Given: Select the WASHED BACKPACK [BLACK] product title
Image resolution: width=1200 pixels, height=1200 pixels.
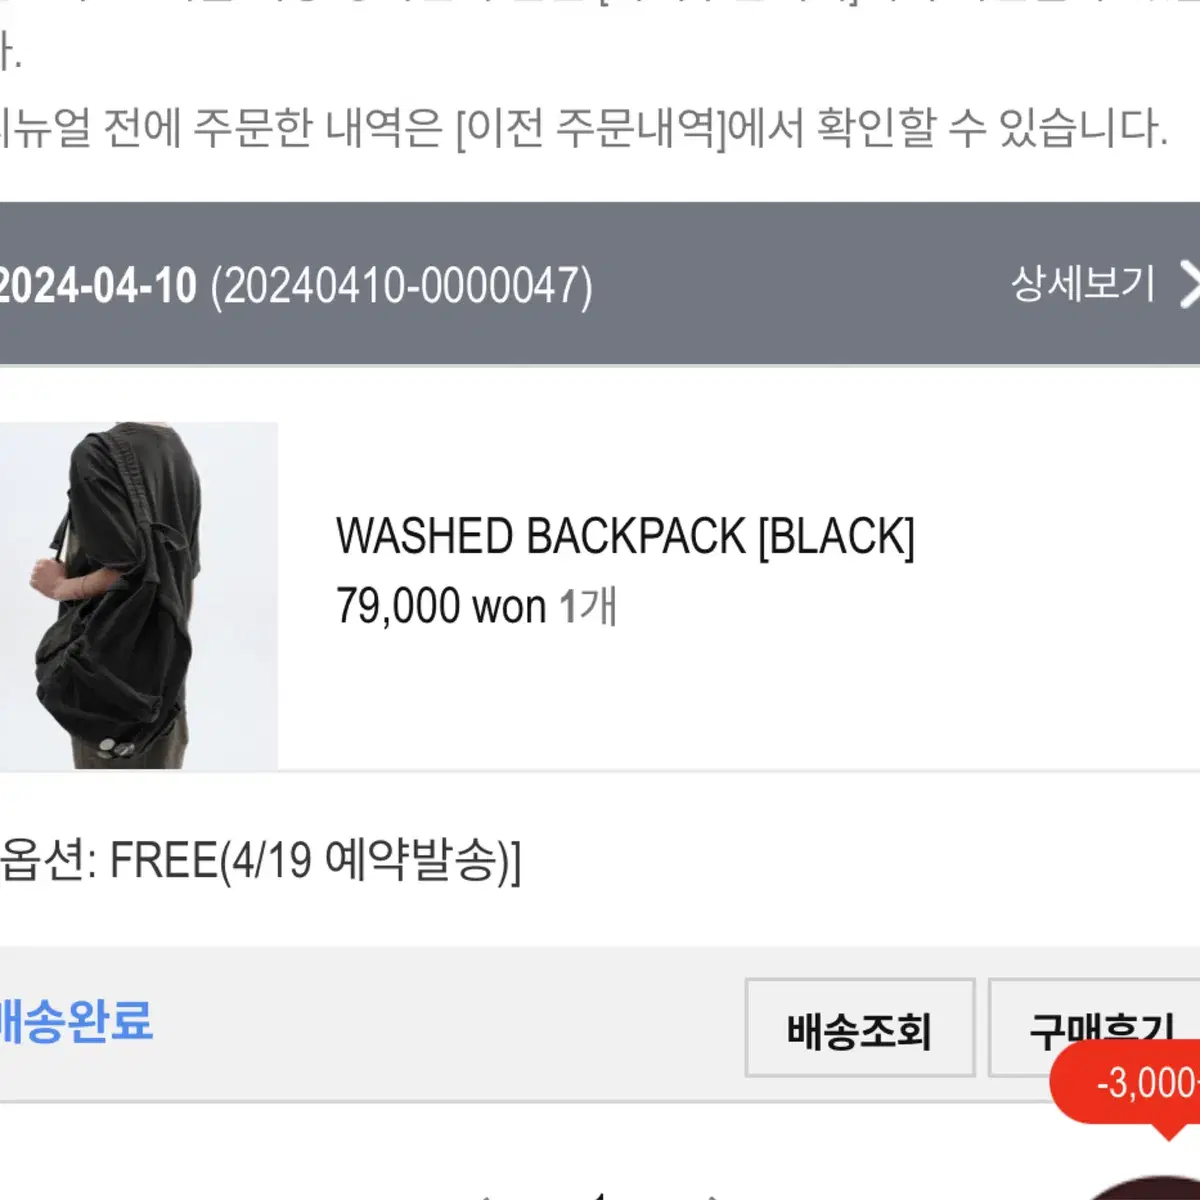Looking at the screenshot, I should (625, 537).
